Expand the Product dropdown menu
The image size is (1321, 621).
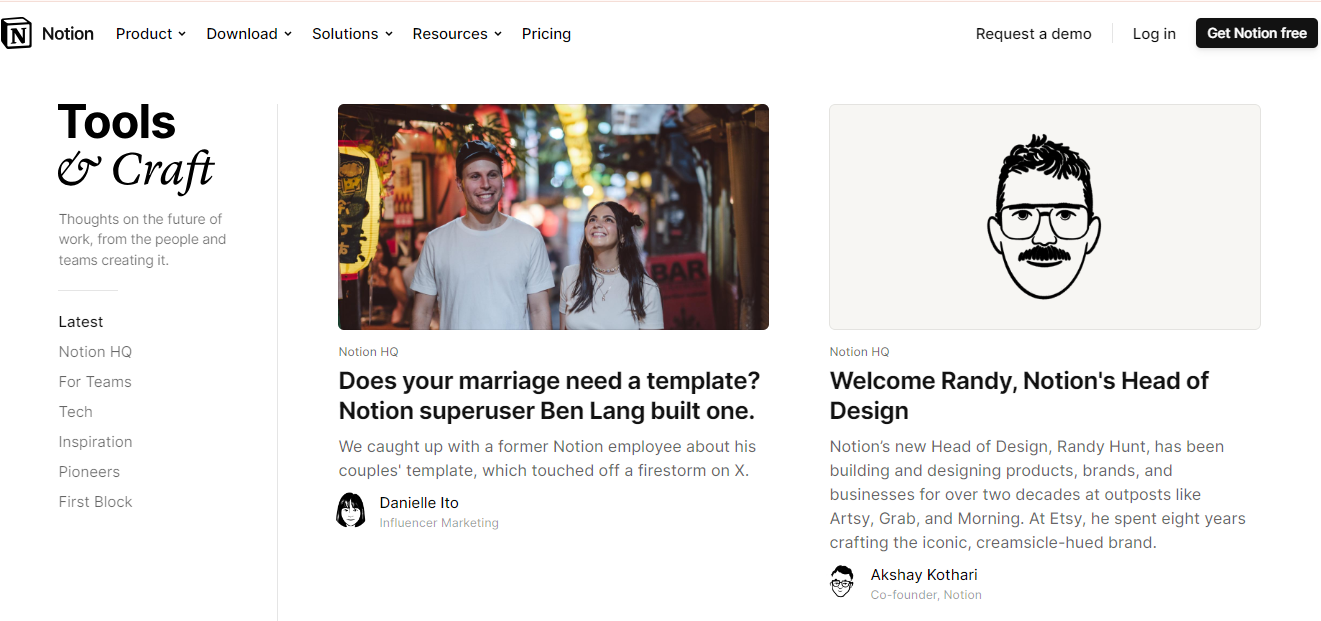[x=151, y=34]
